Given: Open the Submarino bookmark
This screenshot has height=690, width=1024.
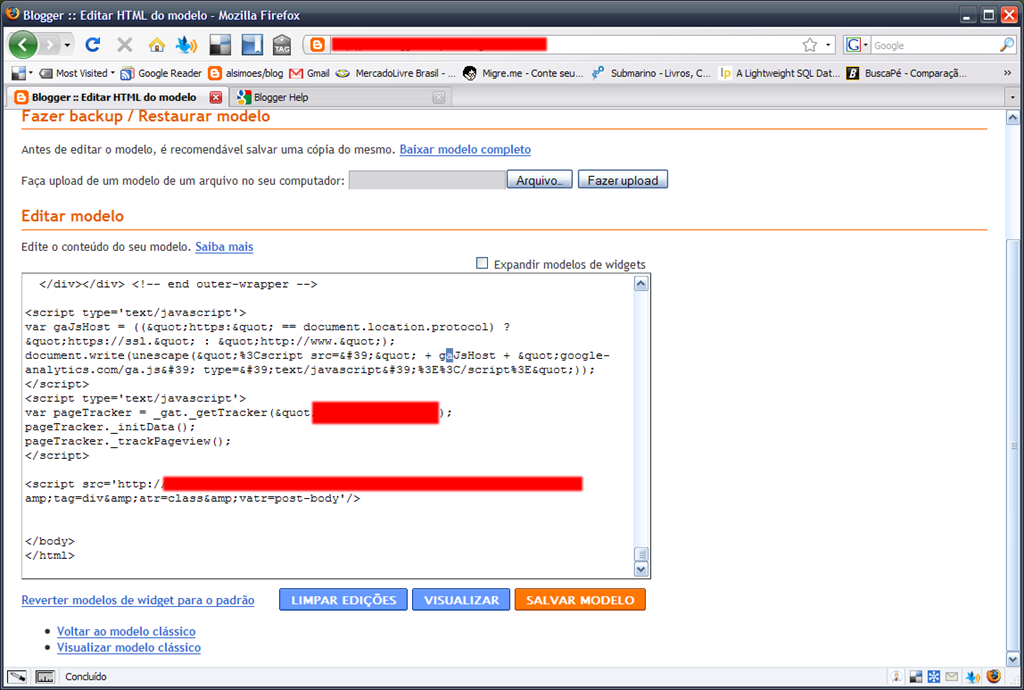Looking at the screenshot, I should click(651, 73).
